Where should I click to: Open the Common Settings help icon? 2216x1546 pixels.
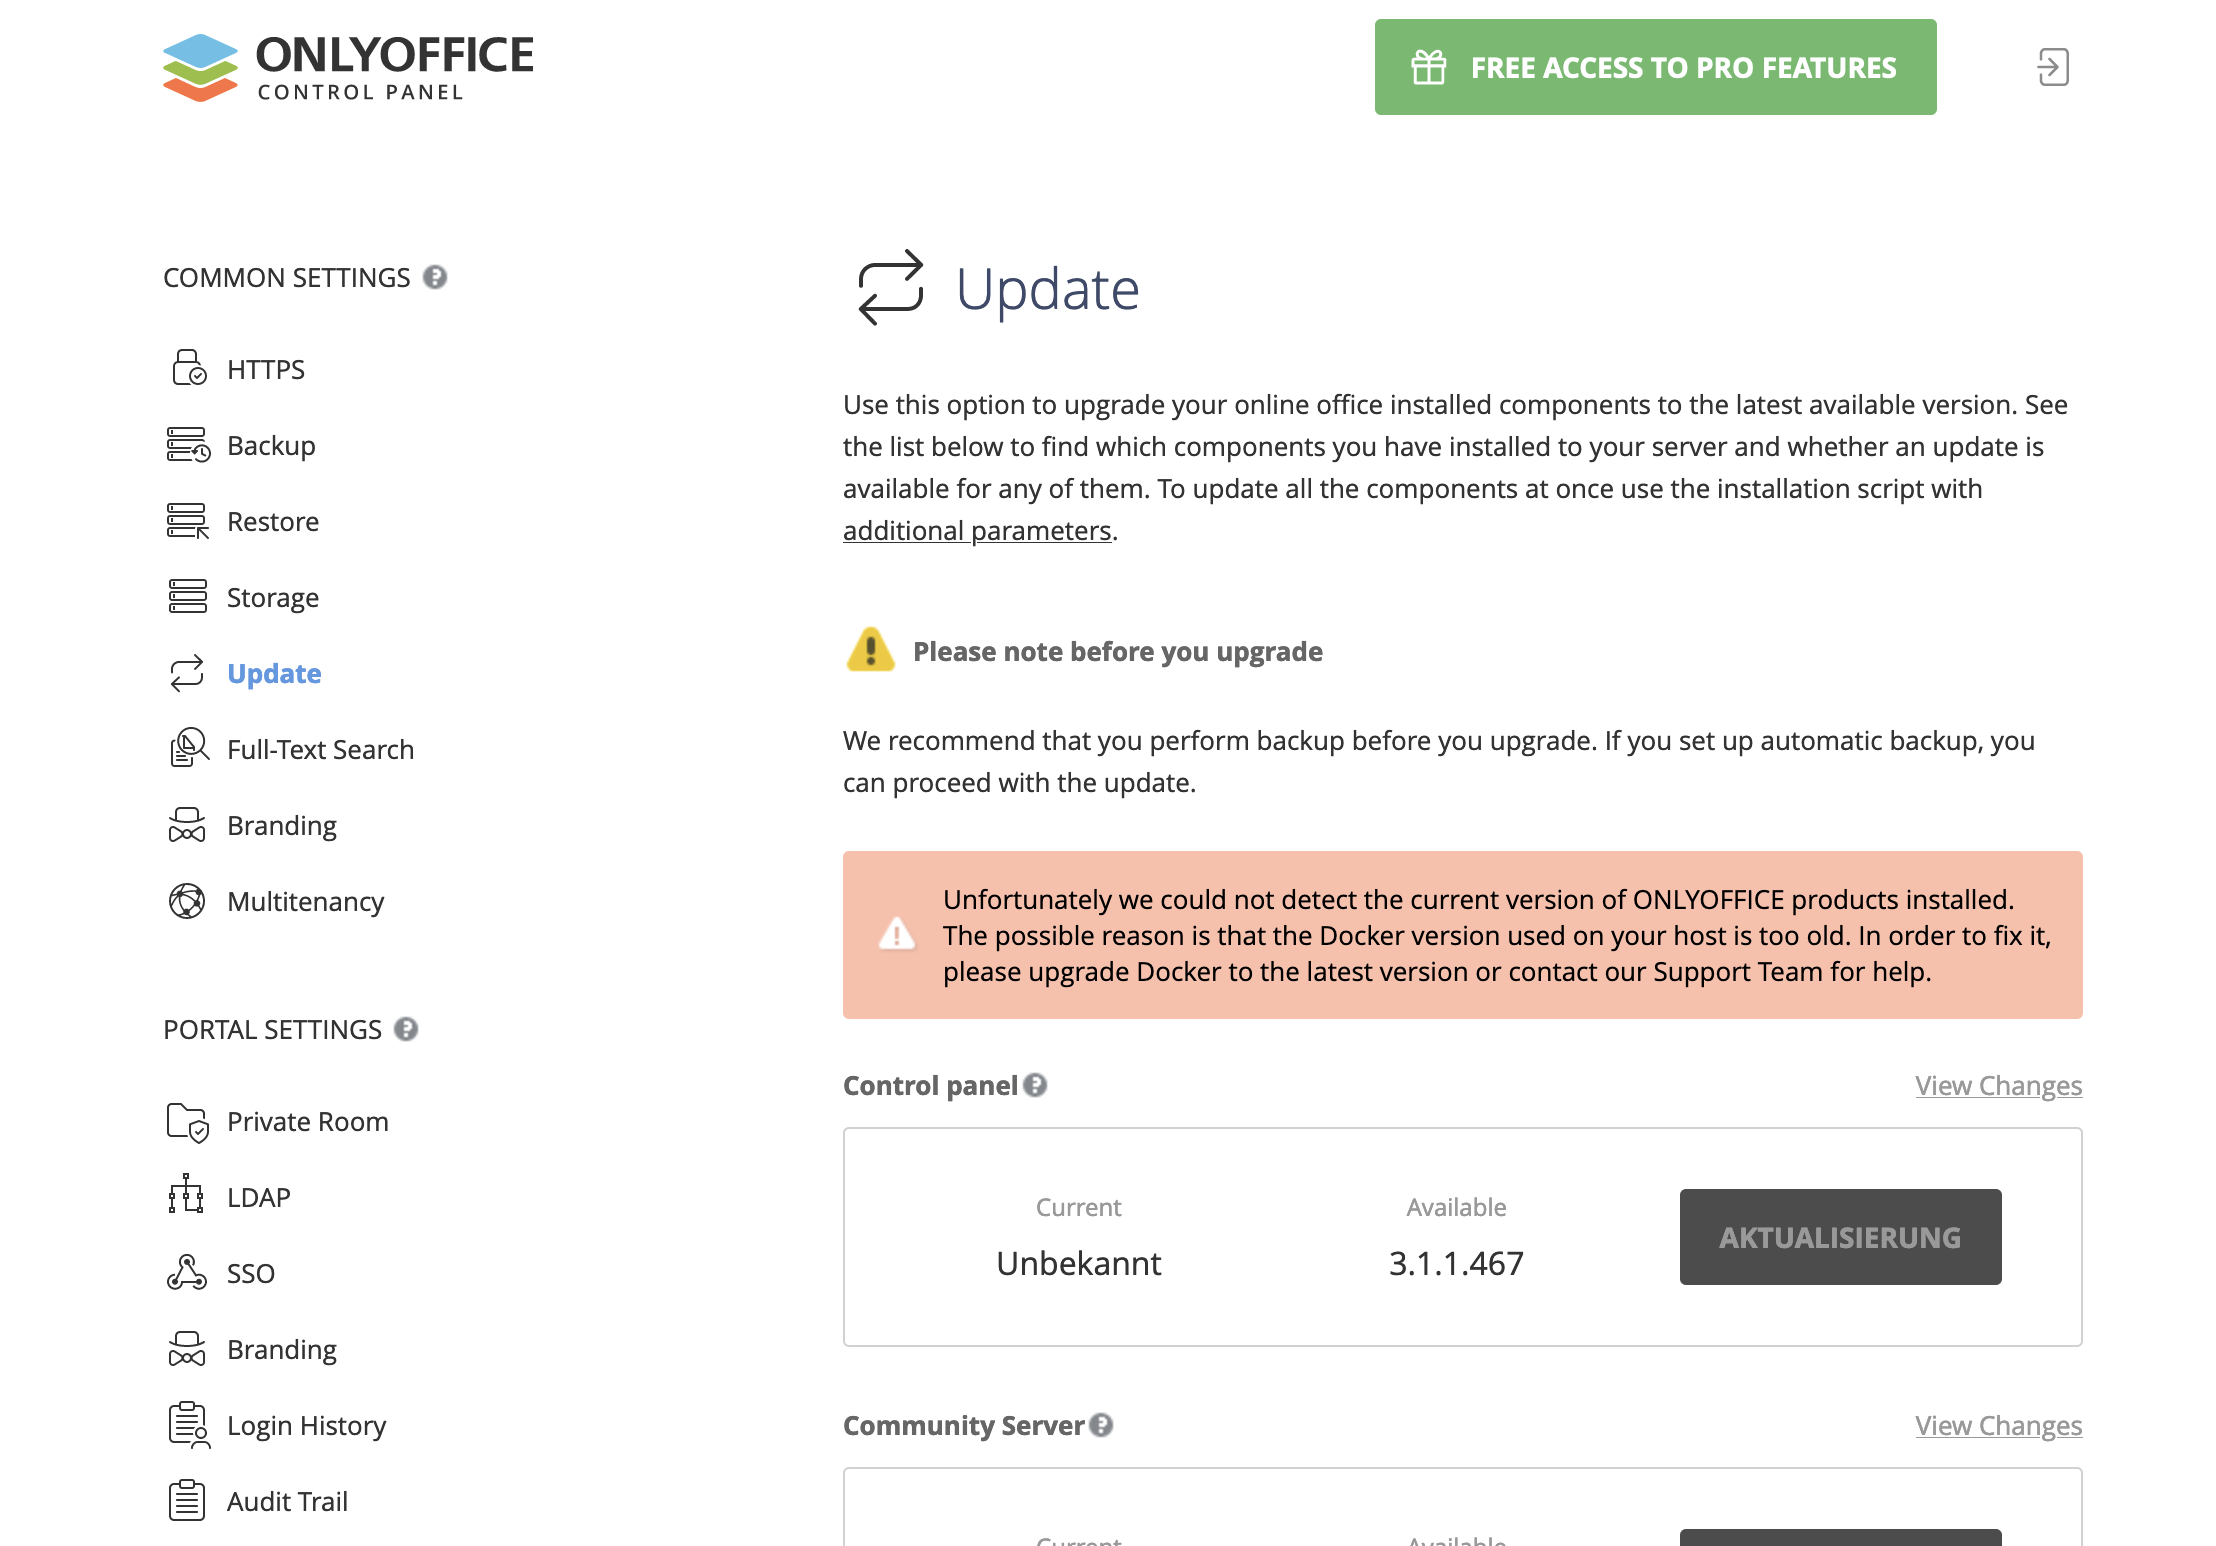pyautogui.click(x=435, y=277)
